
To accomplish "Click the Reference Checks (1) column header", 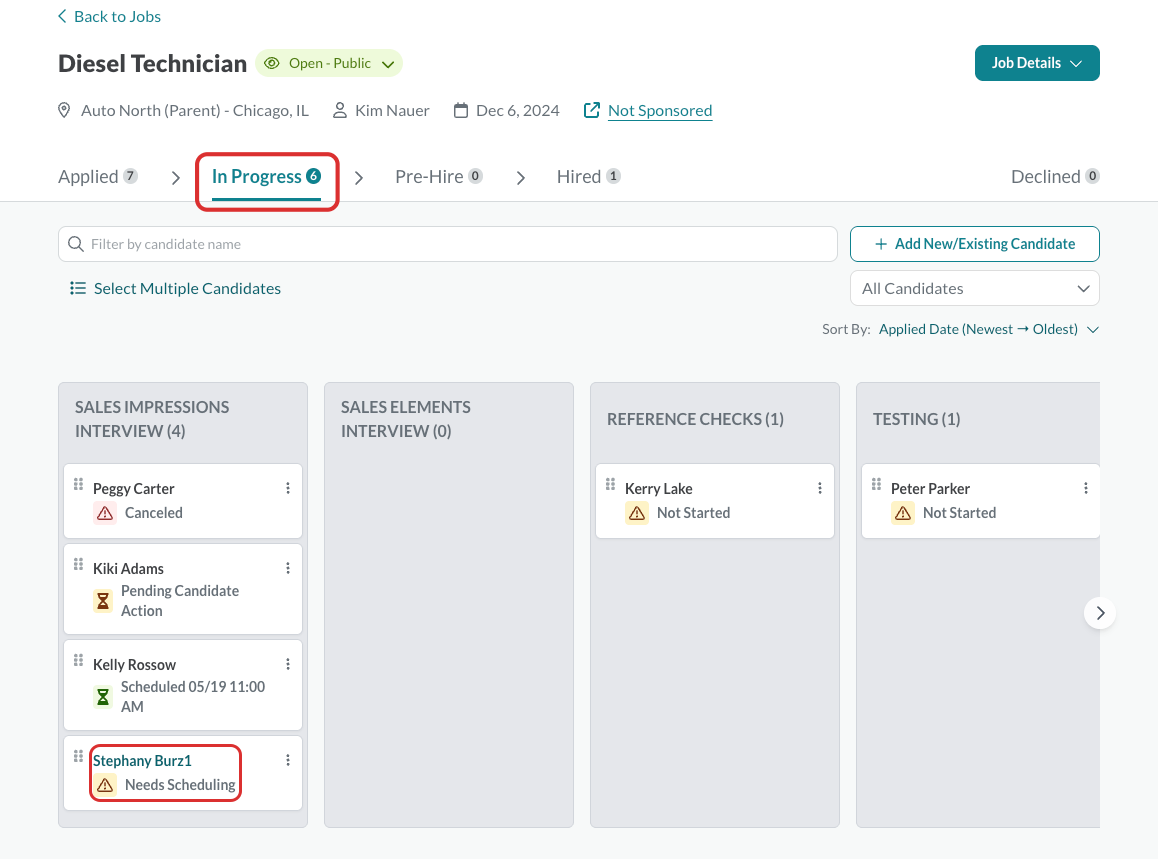I will (x=695, y=420).
